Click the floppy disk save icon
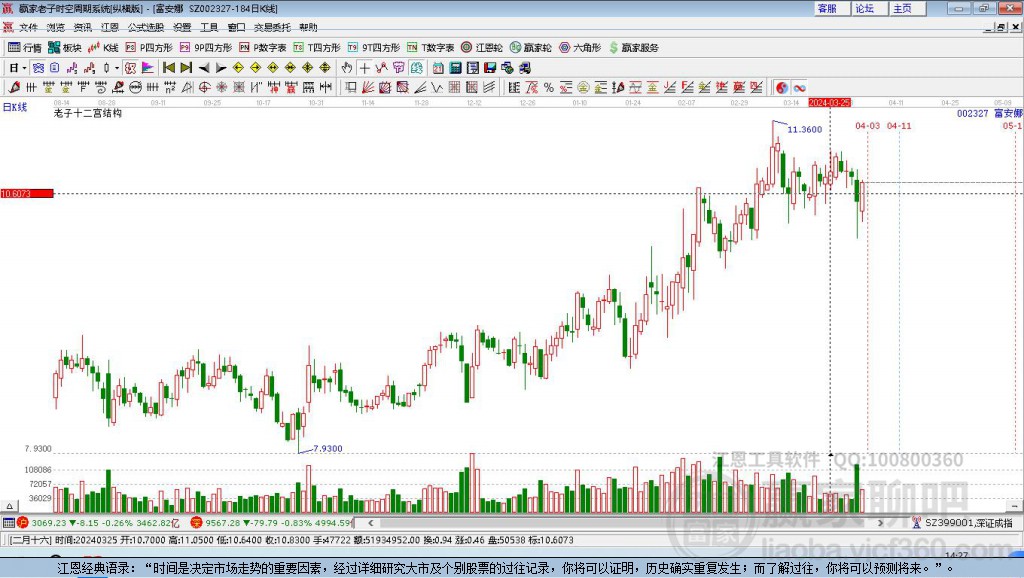Image resolution: width=1024 pixels, height=578 pixels. coord(490,68)
